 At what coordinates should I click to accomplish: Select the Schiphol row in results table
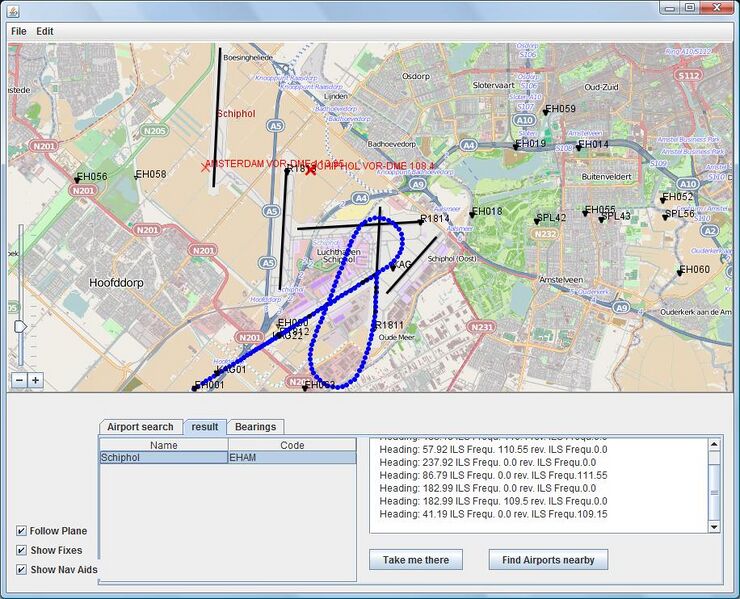point(228,457)
